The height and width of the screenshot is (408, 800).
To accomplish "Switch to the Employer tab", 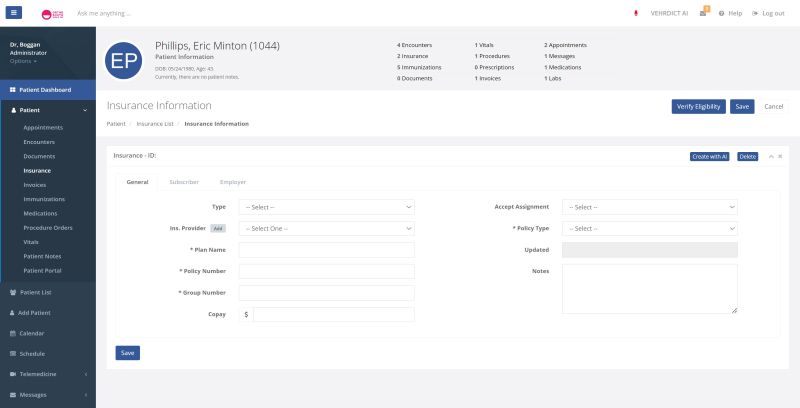I will coord(233,182).
